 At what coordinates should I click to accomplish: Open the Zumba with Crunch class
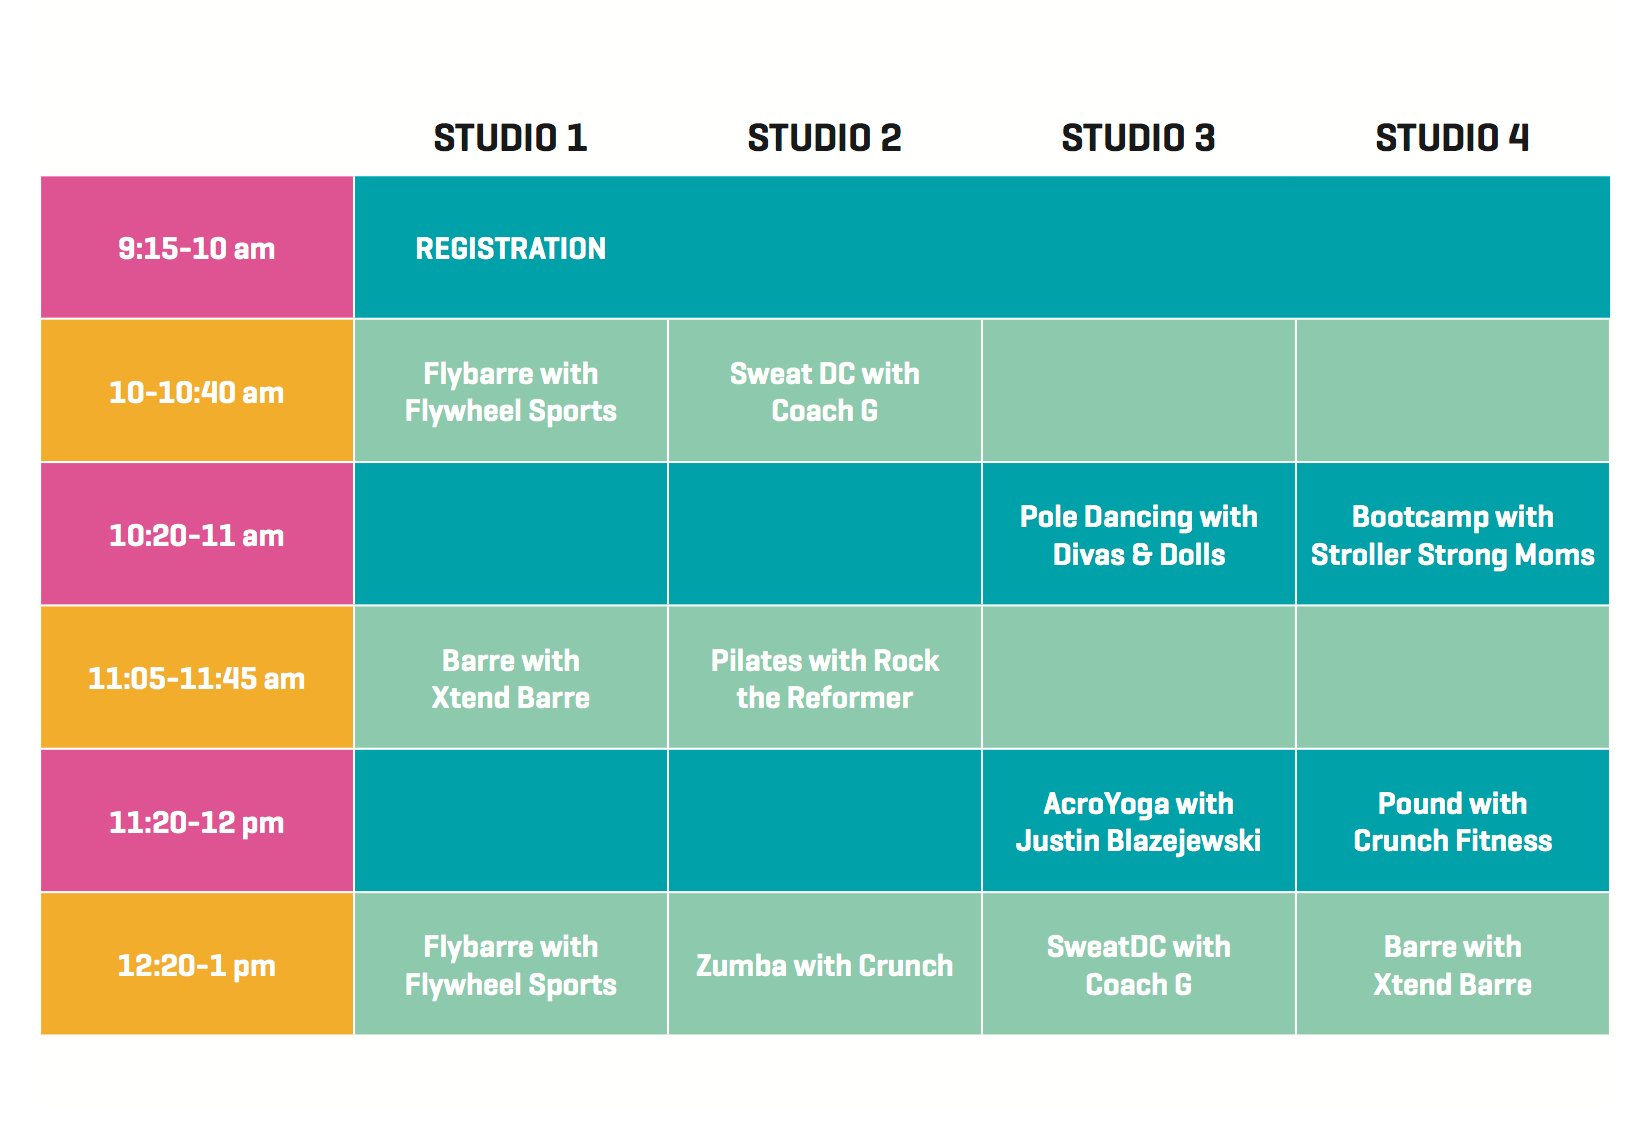[x=824, y=965]
